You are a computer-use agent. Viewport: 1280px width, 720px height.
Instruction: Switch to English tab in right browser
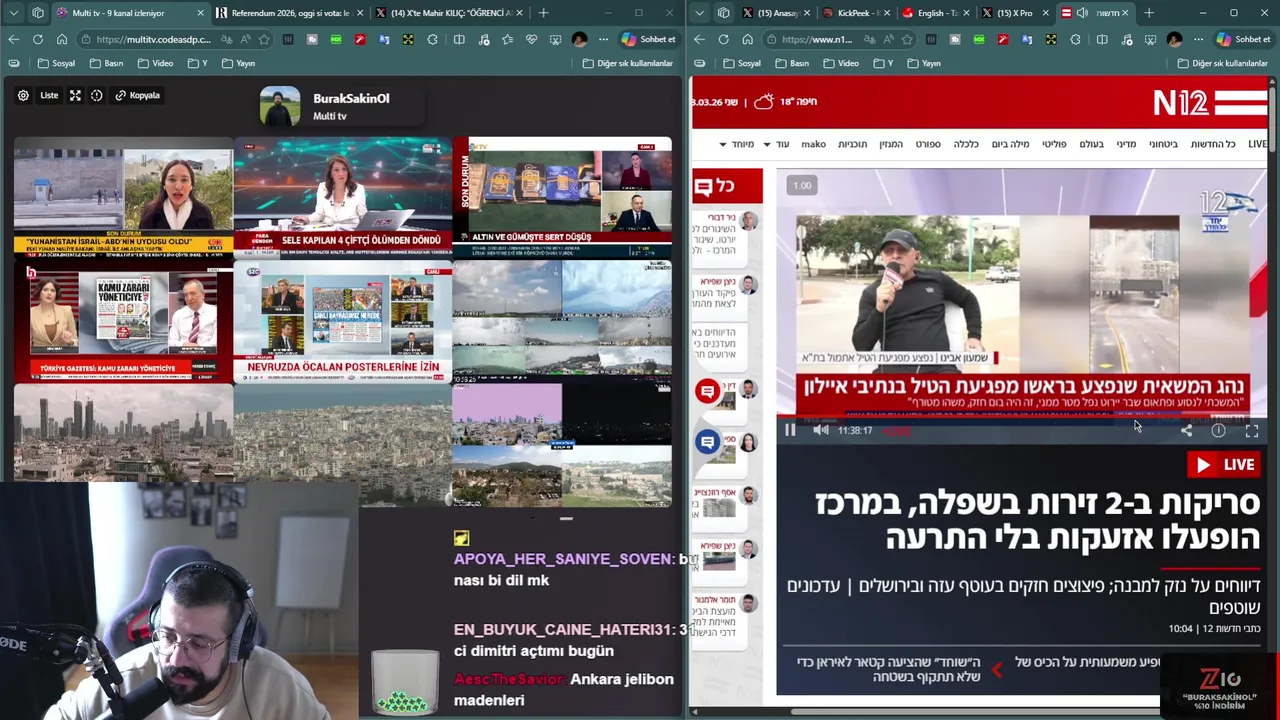tap(936, 13)
